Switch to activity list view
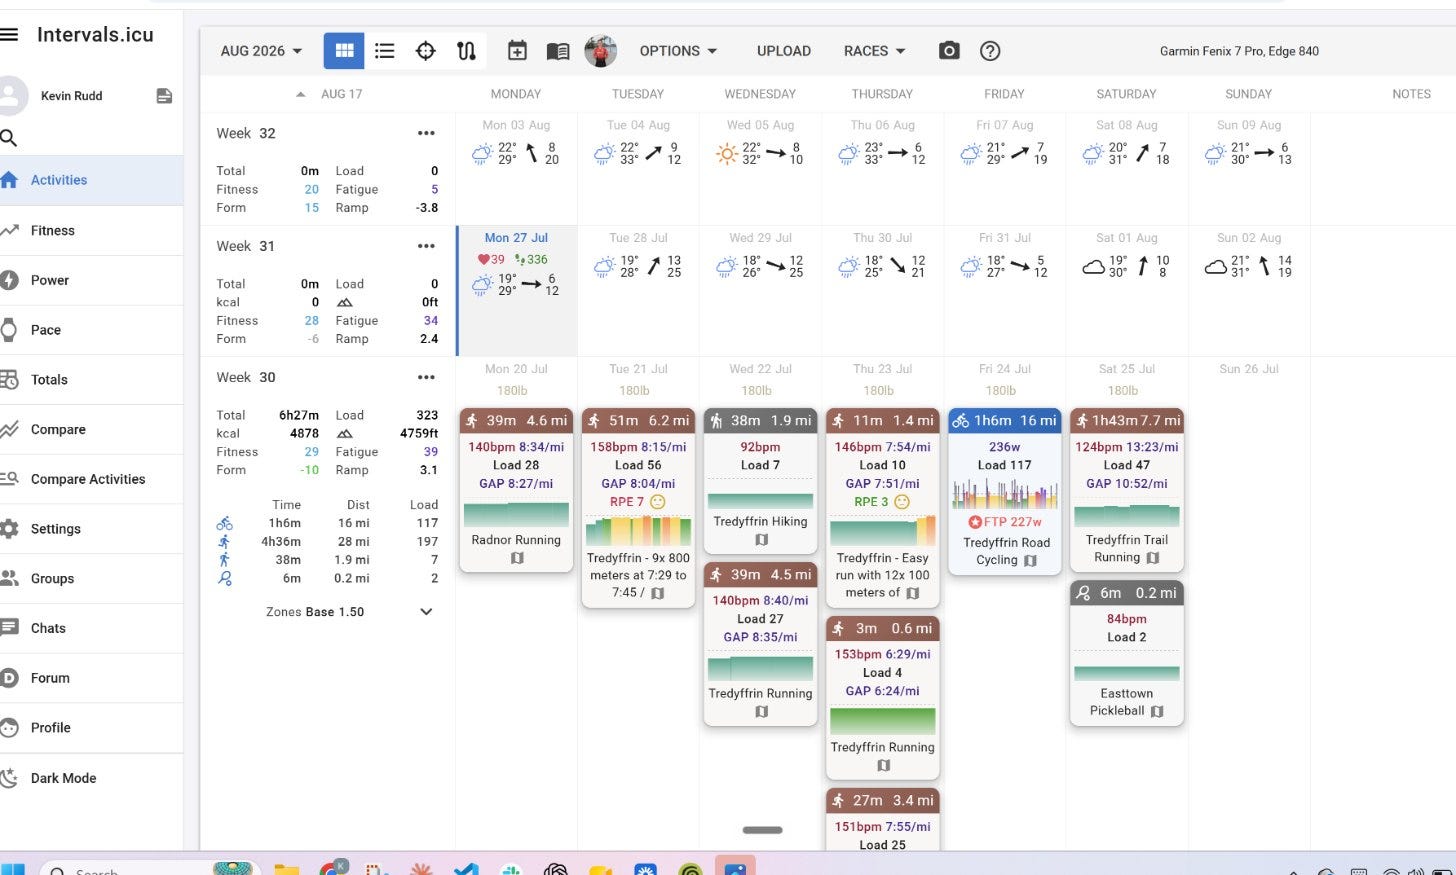 tap(385, 51)
